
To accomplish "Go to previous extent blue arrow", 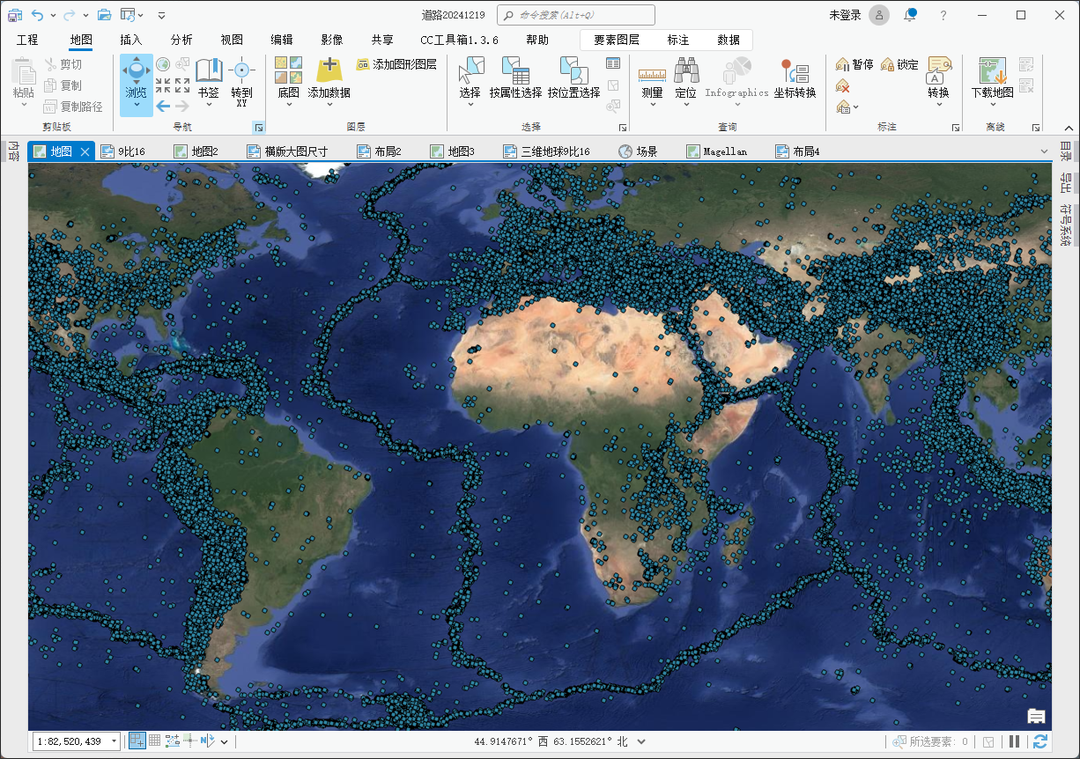I will click(163, 106).
